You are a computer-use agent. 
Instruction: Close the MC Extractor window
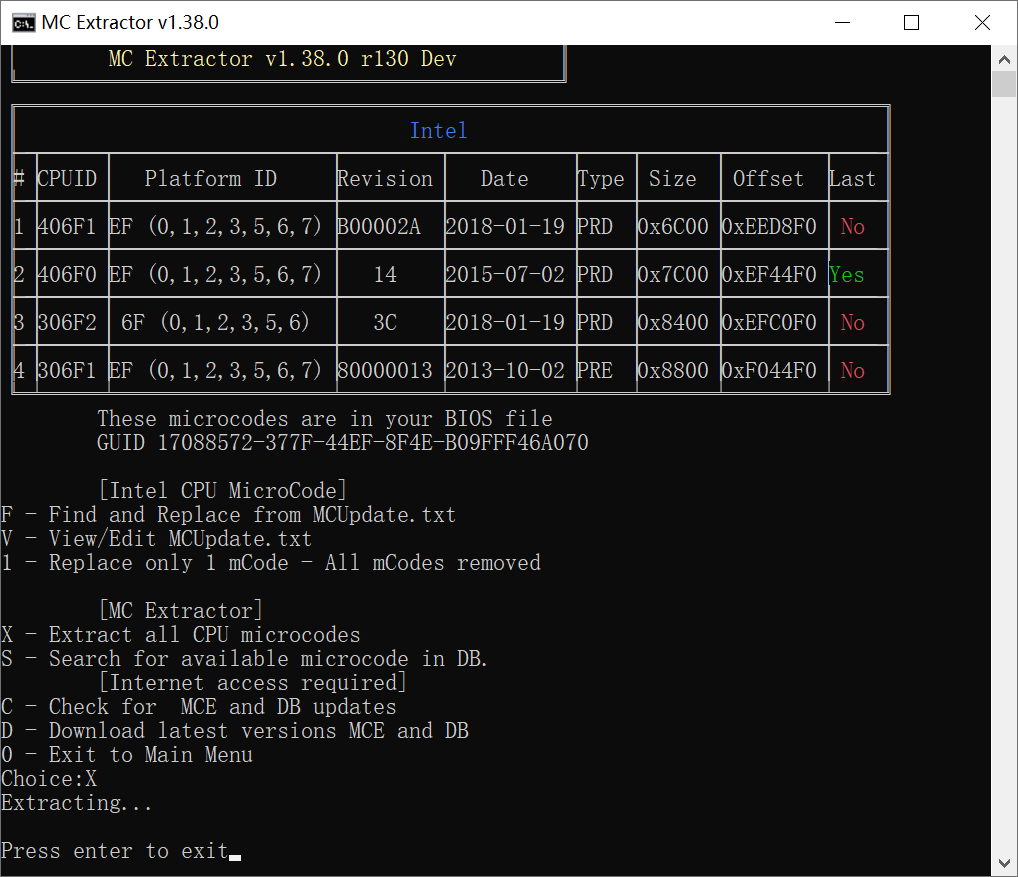(982, 23)
